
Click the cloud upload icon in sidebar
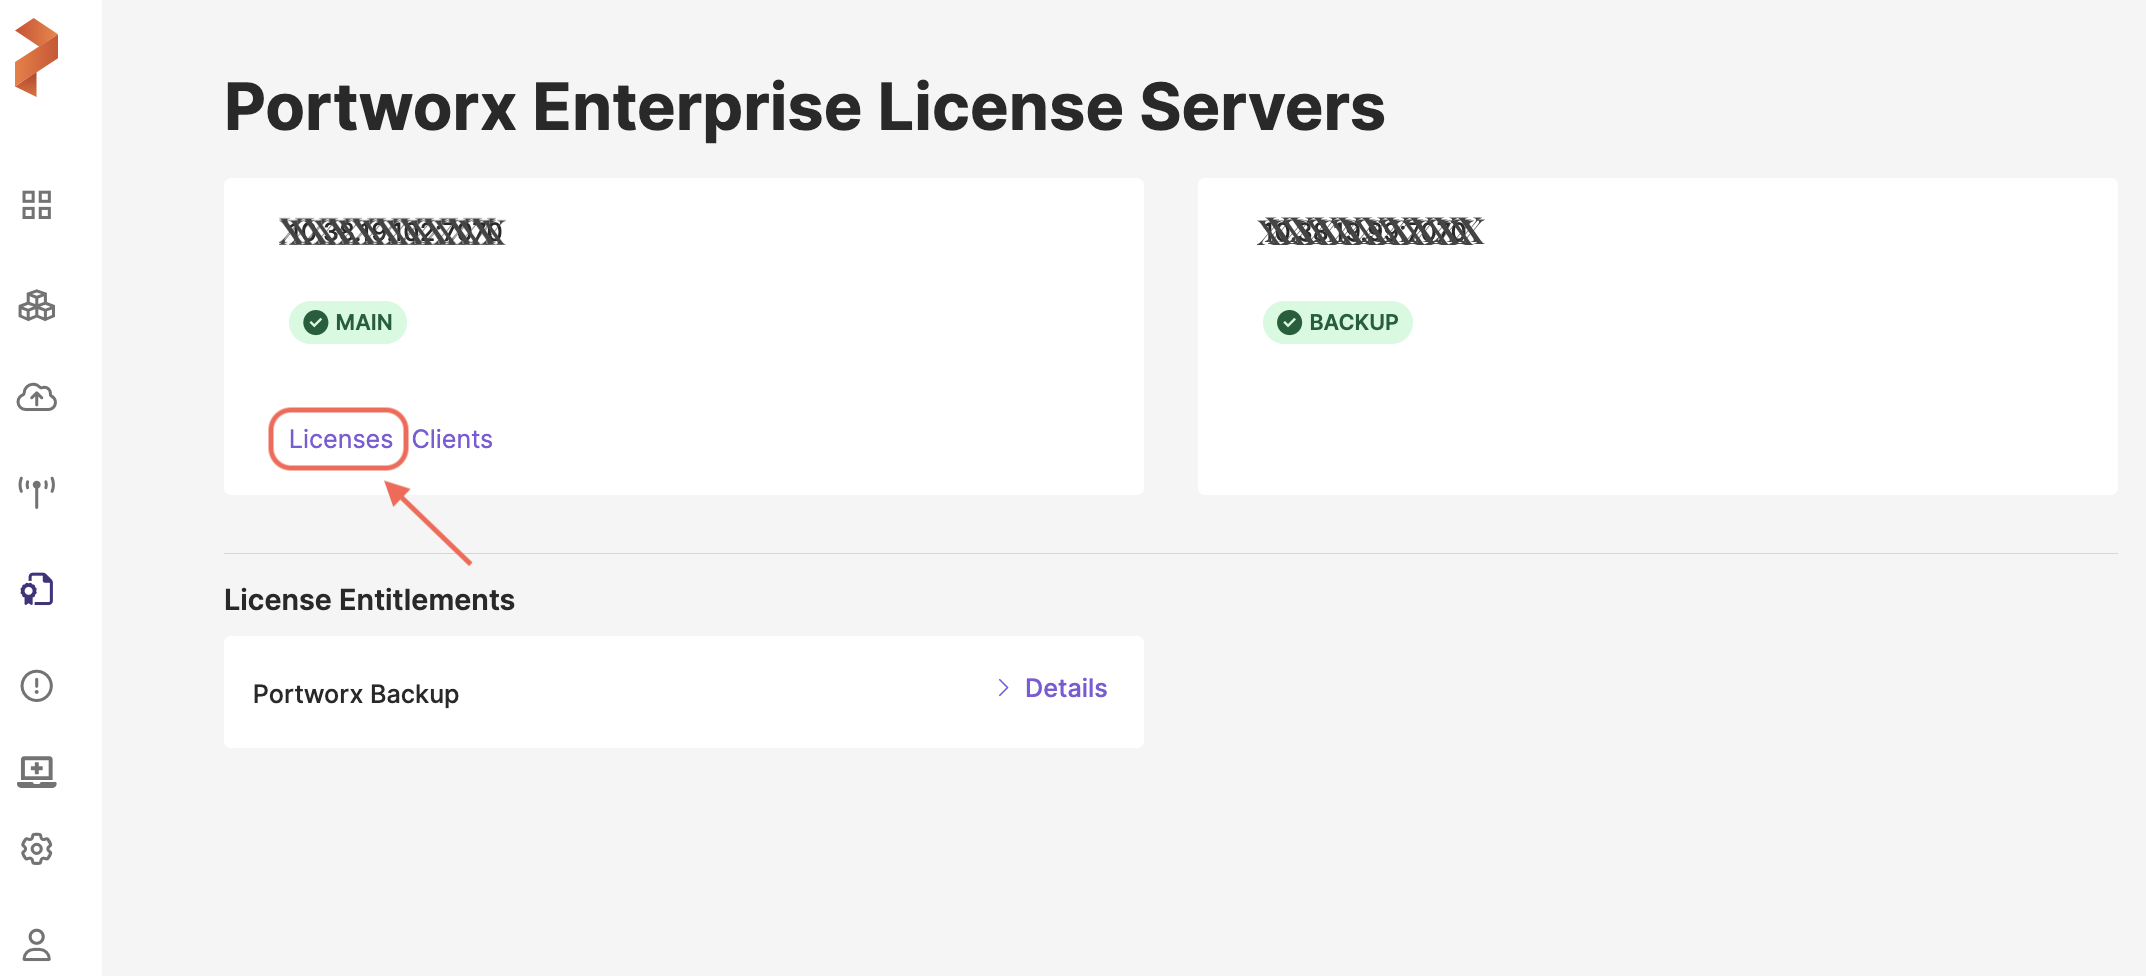pos(37,398)
